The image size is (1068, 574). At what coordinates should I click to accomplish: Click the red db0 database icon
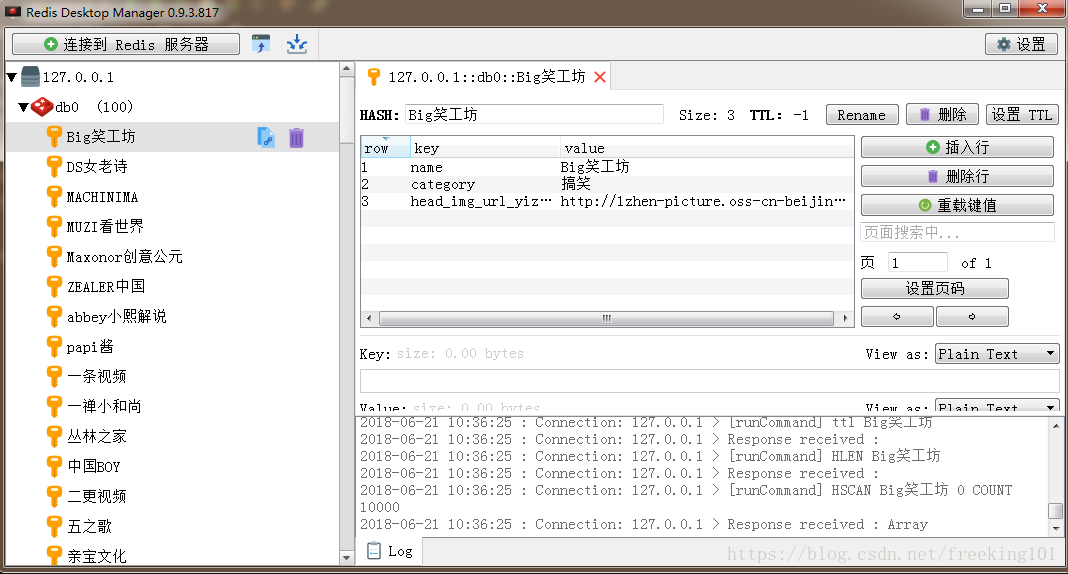coord(42,107)
